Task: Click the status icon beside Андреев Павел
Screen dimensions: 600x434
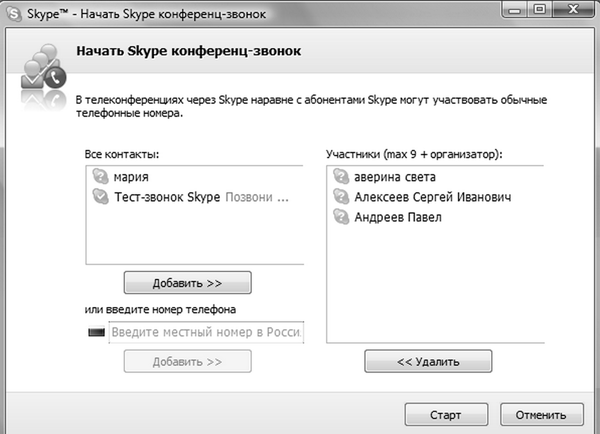Action: [338, 217]
